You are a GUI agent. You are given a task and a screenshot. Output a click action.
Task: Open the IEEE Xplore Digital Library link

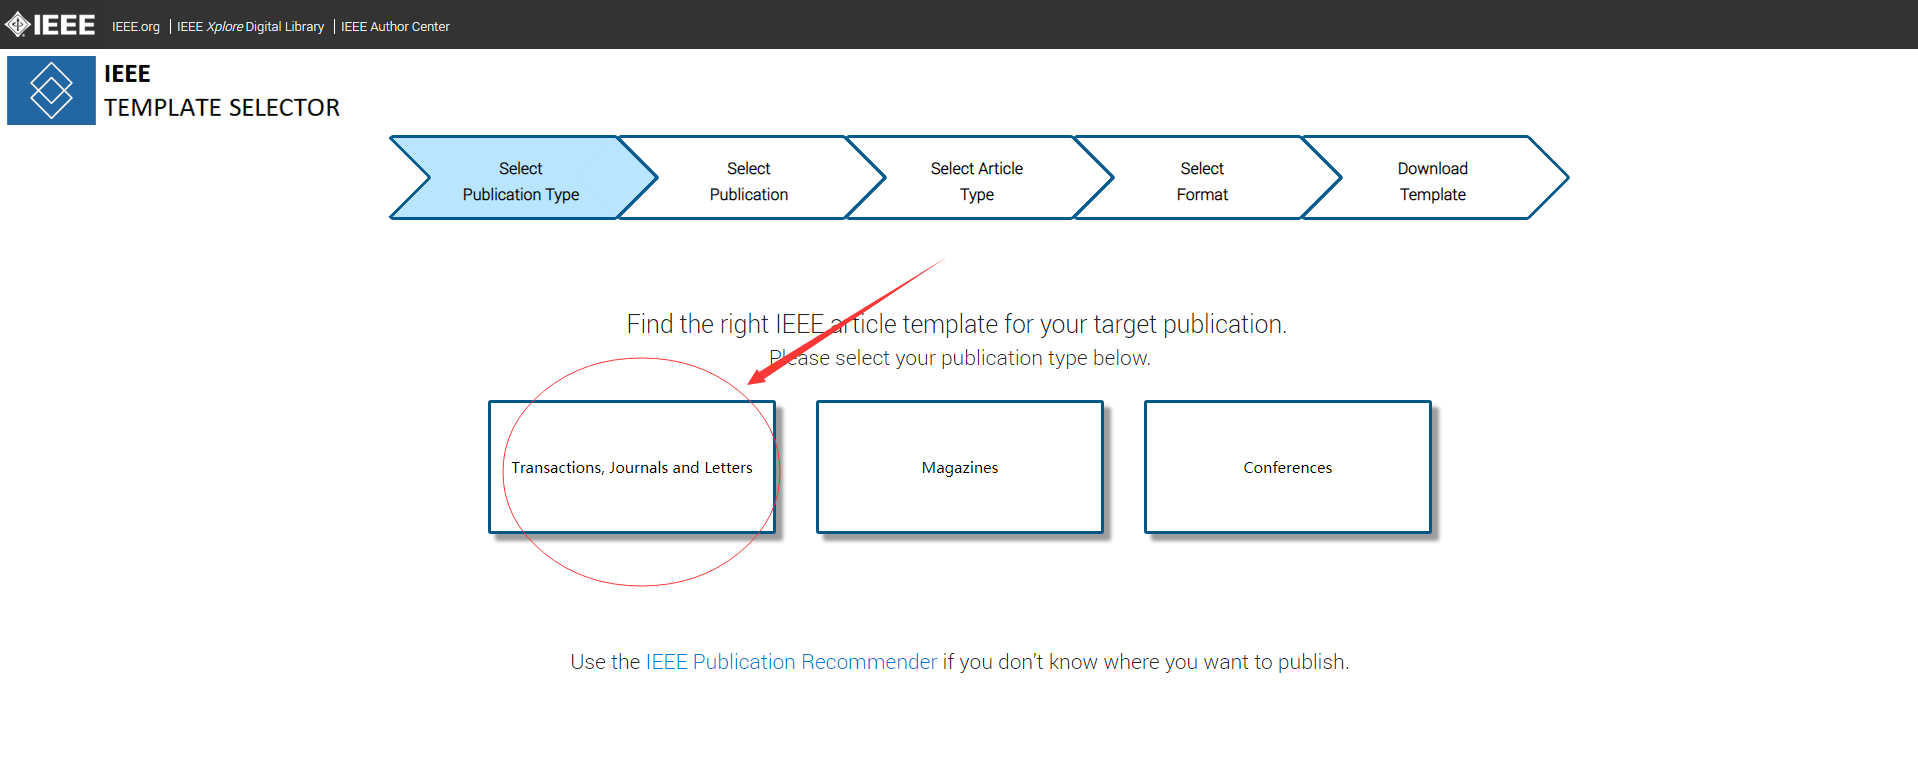pos(250,27)
